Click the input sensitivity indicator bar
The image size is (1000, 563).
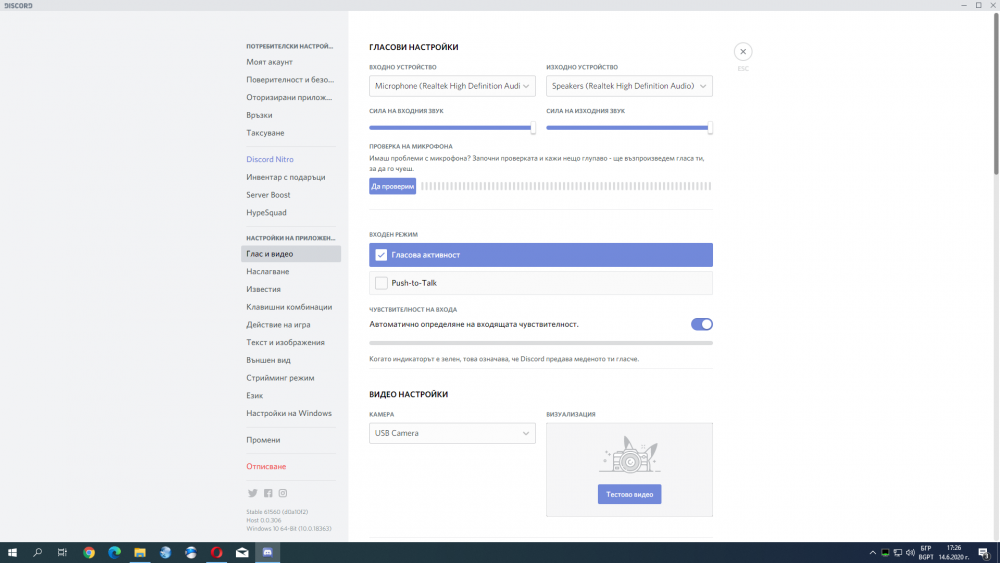541,343
